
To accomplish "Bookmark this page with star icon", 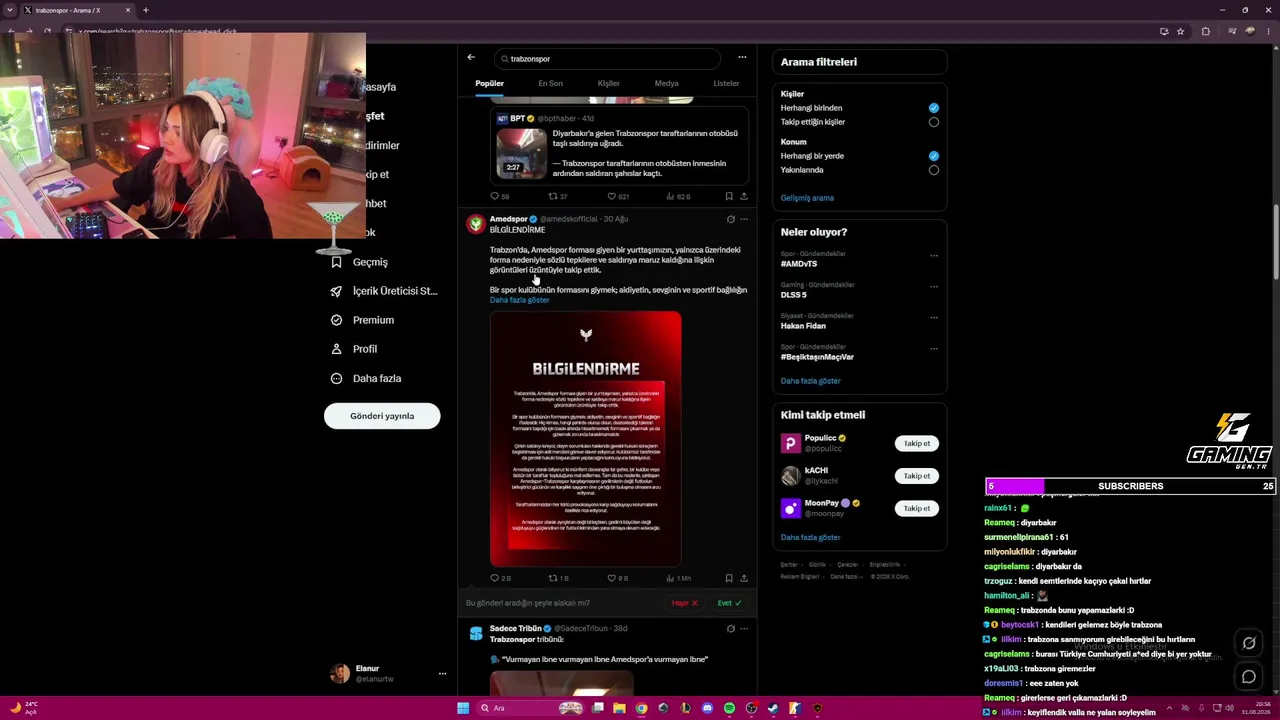I will tap(1181, 31).
